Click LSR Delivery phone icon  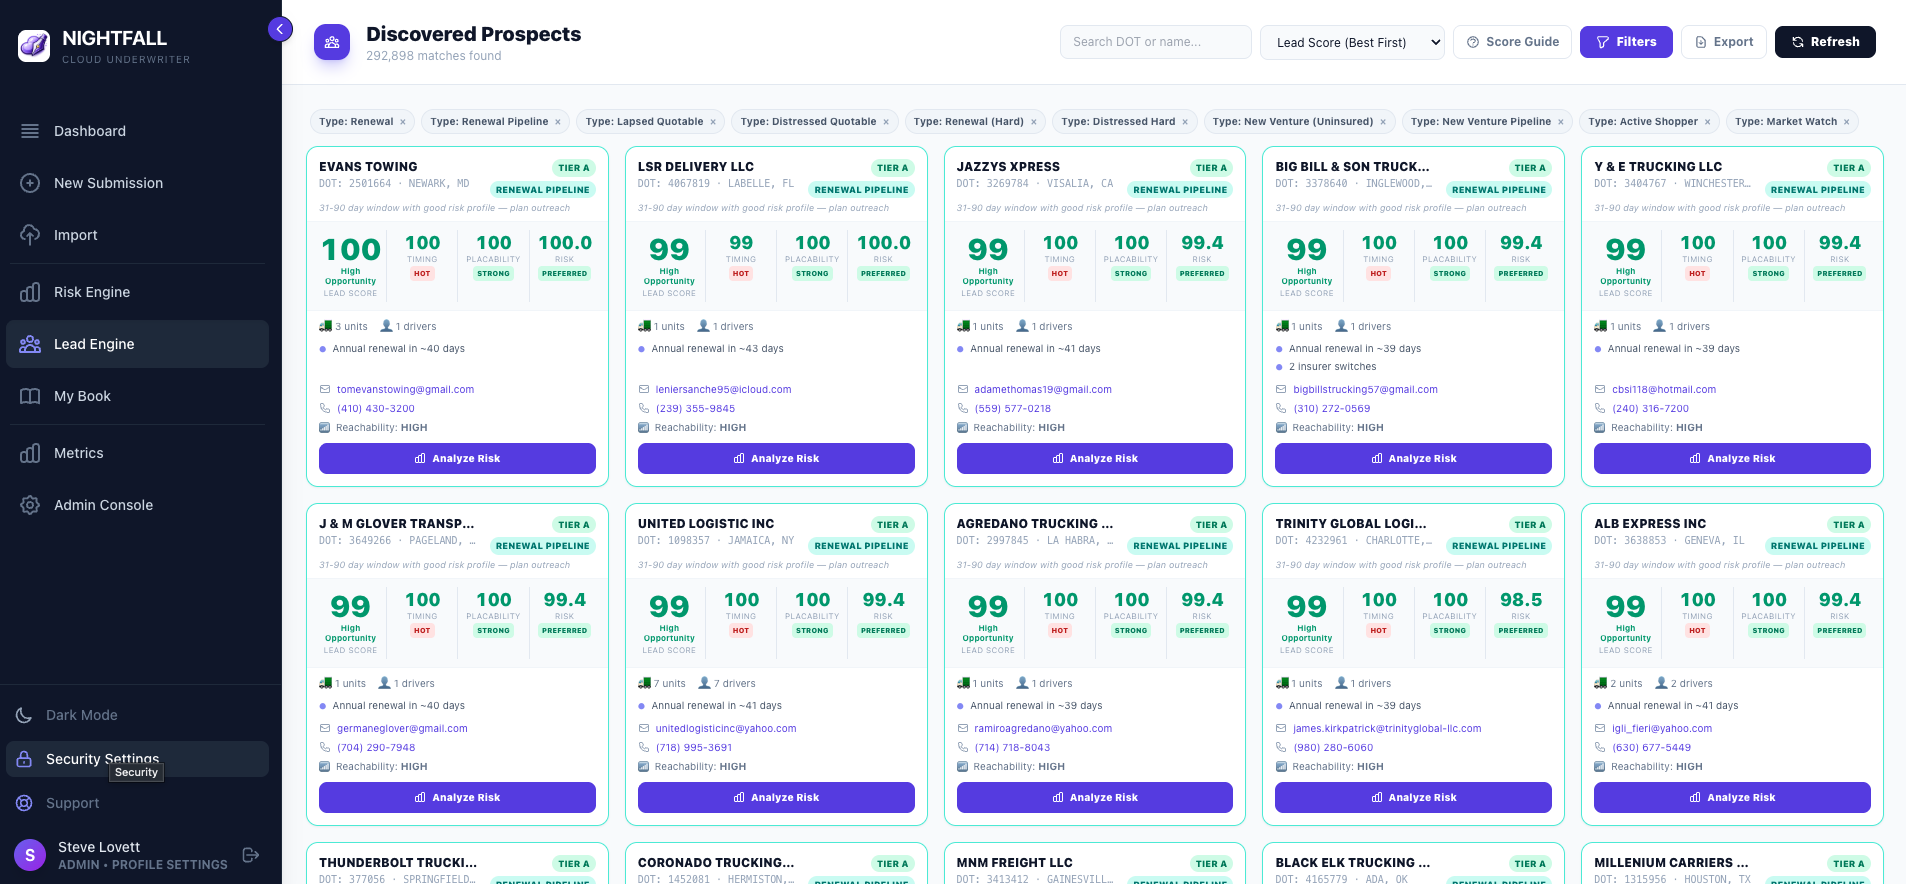click(644, 409)
